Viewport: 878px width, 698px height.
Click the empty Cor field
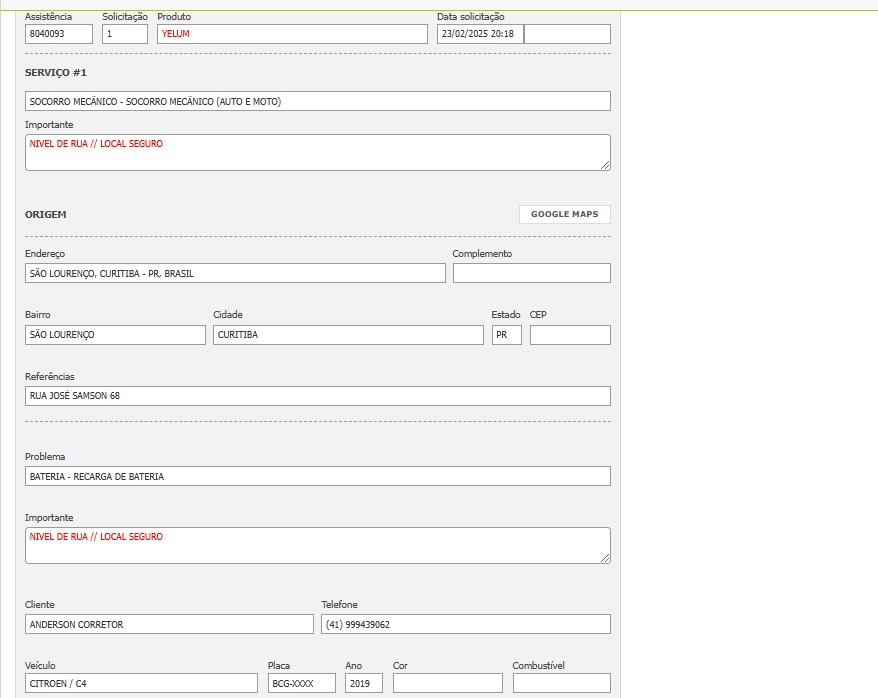(x=448, y=683)
